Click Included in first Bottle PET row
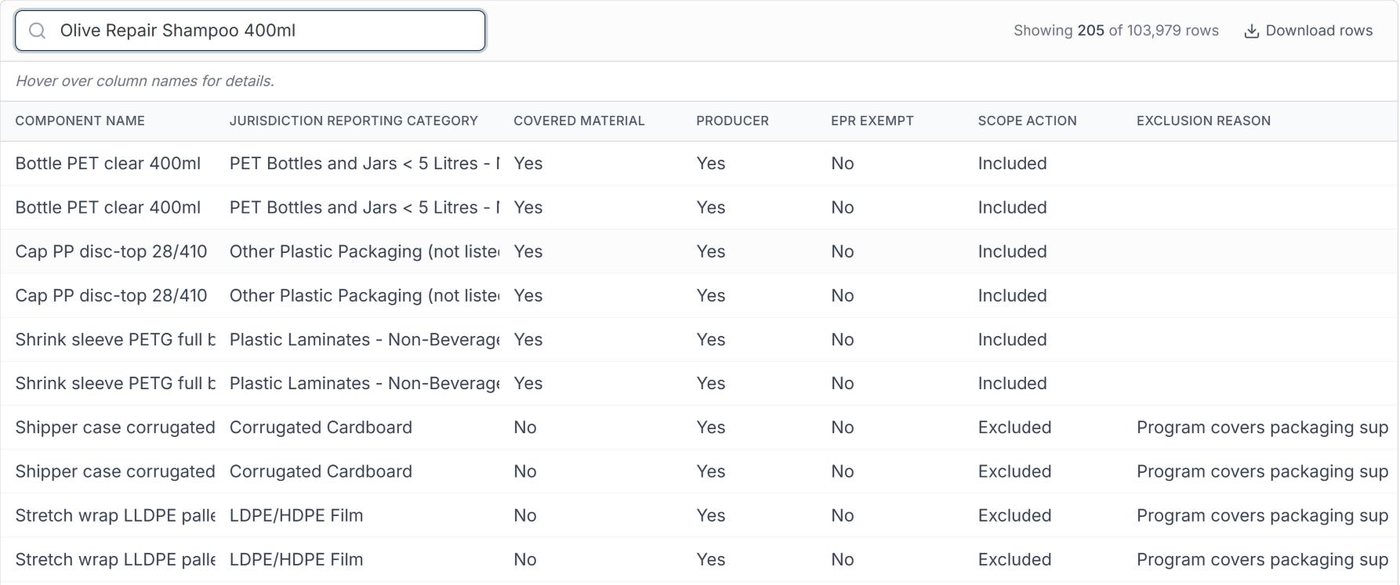This screenshot has height=585, width=1400. pos(1013,164)
